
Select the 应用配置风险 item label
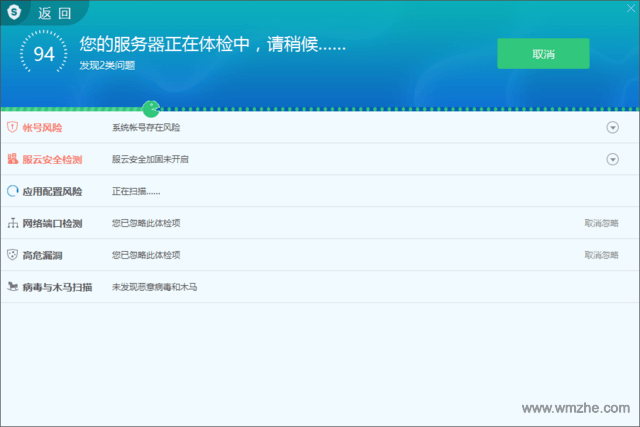click(x=52, y=191)
